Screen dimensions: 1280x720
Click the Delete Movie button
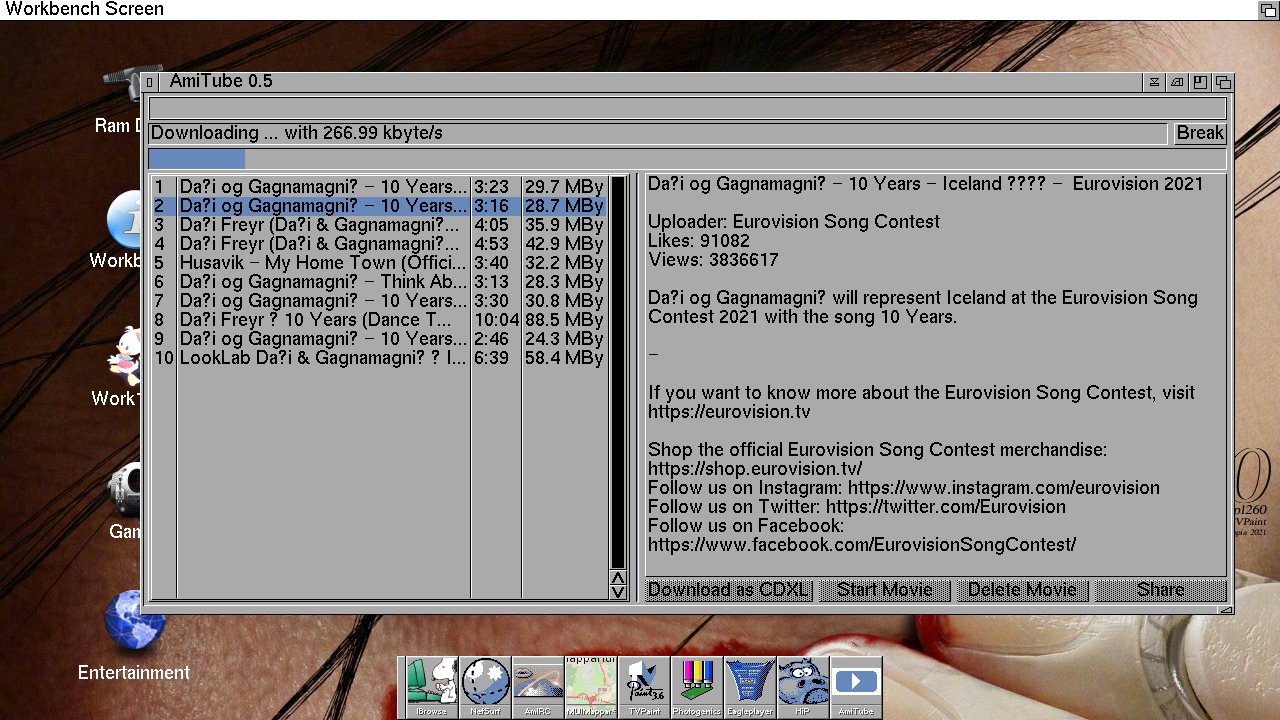tap(1022, 590)
